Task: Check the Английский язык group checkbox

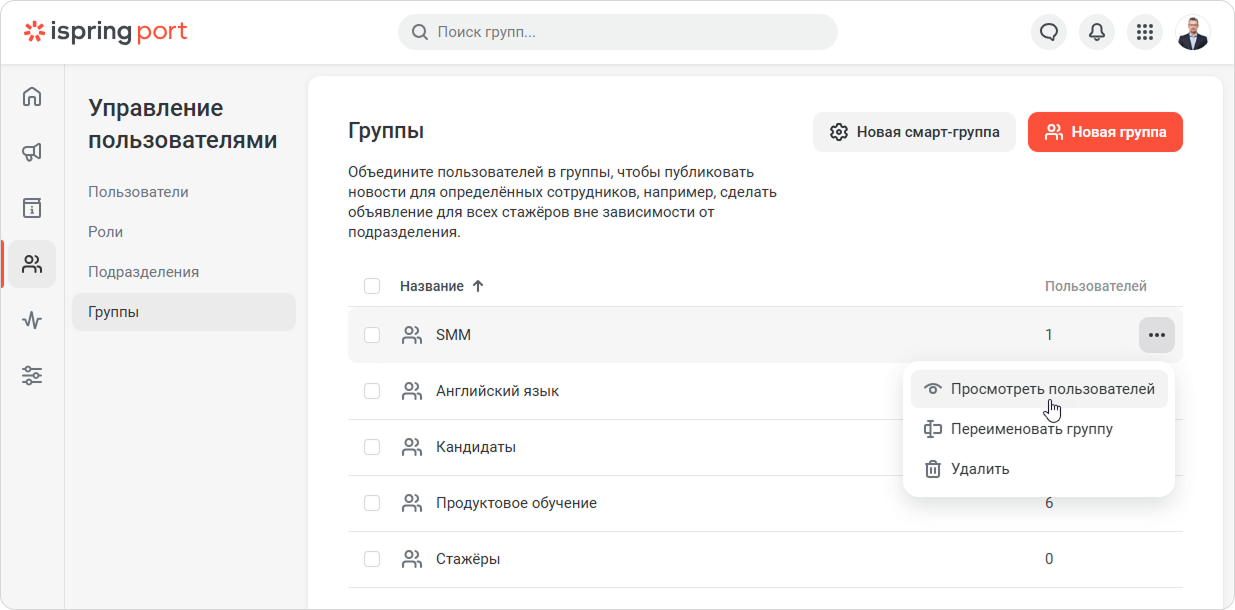Action: (x=372, y=391)
